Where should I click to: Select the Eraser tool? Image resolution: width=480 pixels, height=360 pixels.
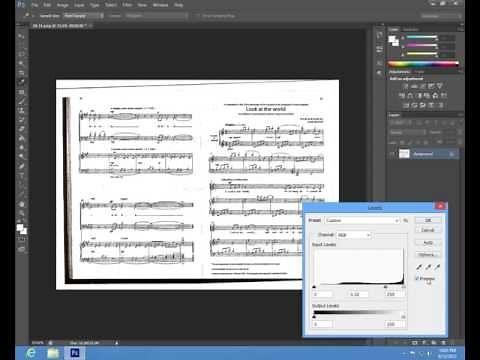tap(21, 129)
